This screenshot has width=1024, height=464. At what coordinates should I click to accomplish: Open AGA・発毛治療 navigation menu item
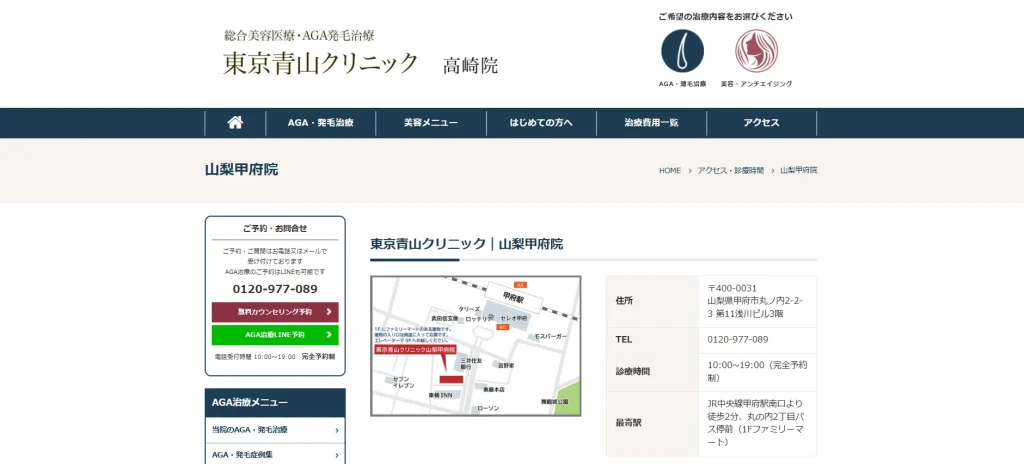pos(321,123)
